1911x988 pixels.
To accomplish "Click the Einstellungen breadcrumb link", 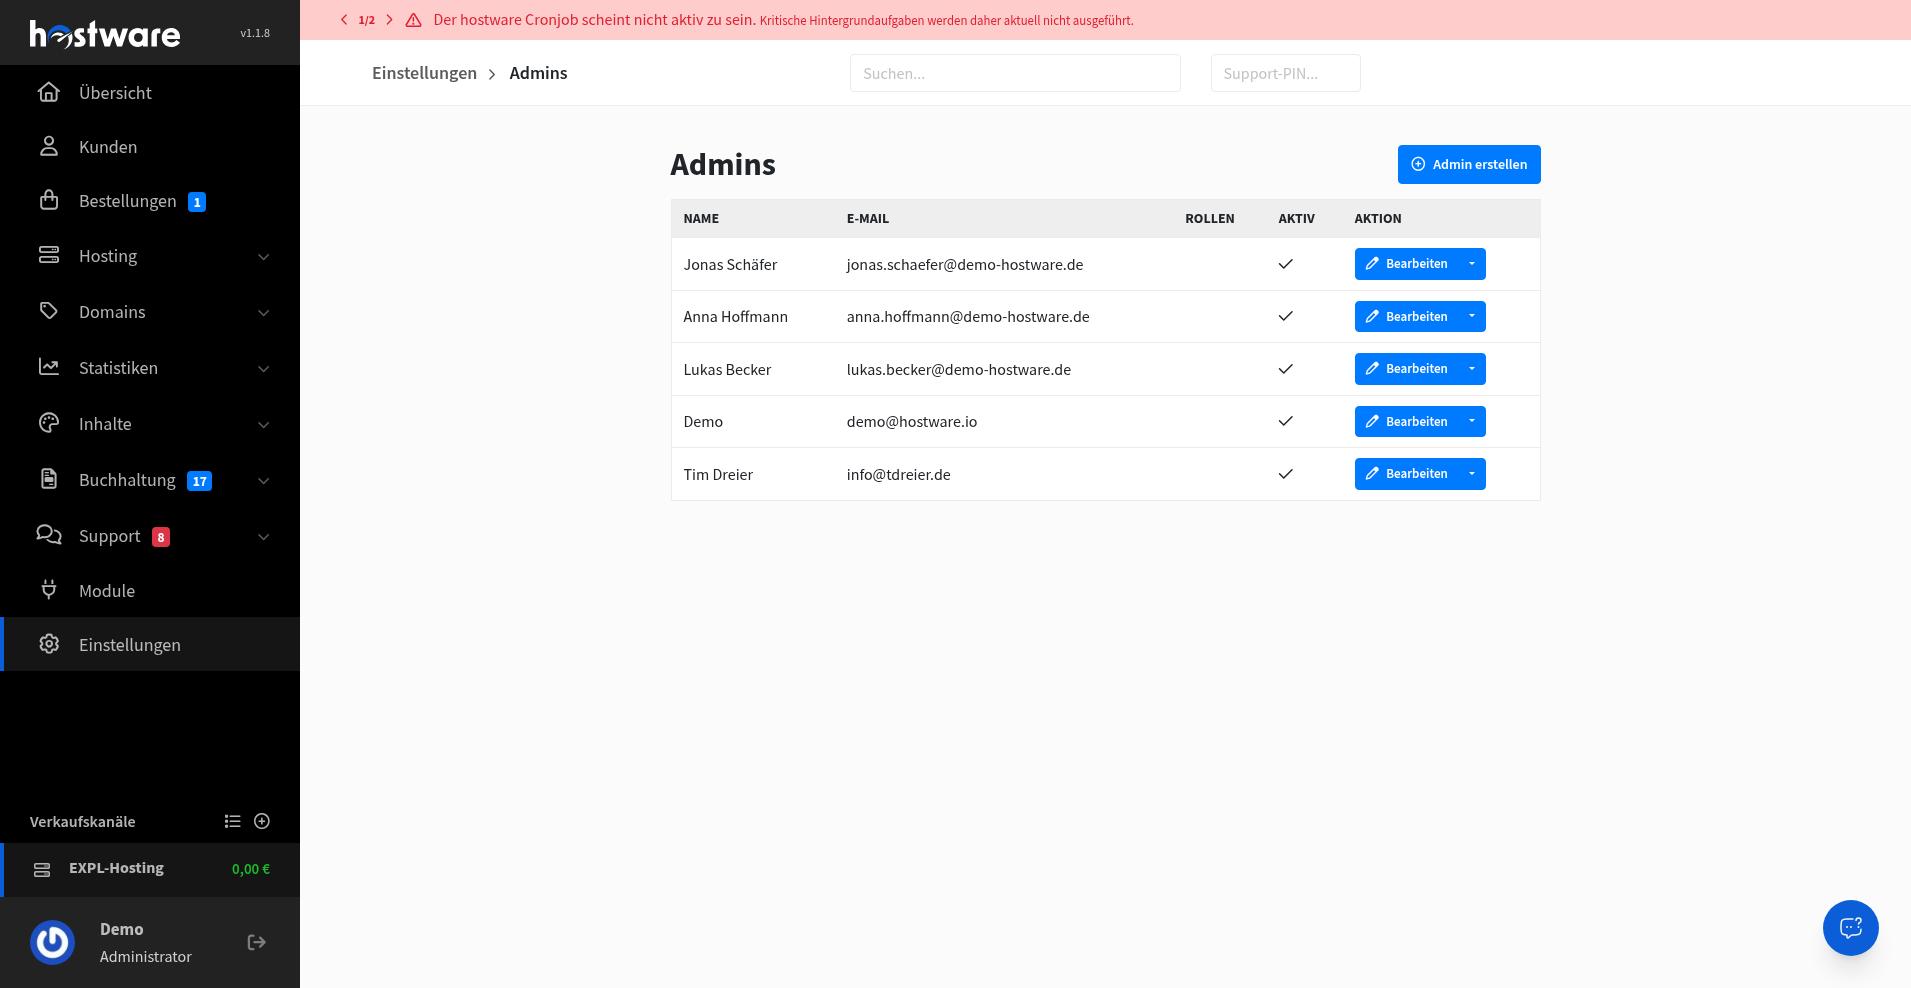I will pos(424,73).
